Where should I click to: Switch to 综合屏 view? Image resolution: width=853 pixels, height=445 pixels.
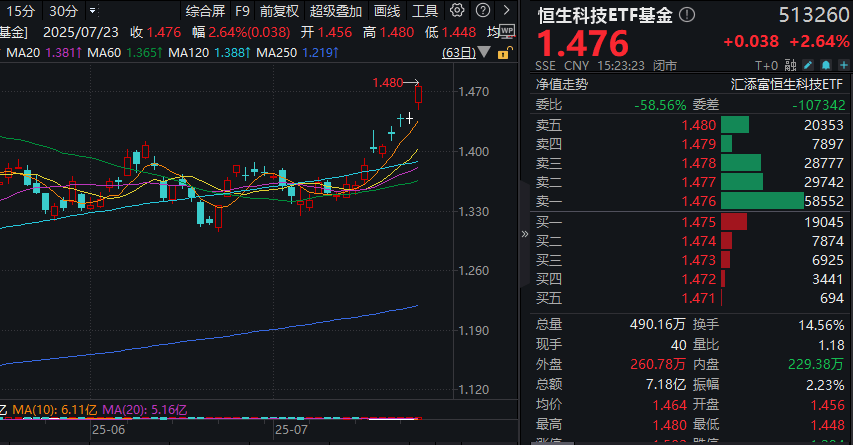(205, 11)
